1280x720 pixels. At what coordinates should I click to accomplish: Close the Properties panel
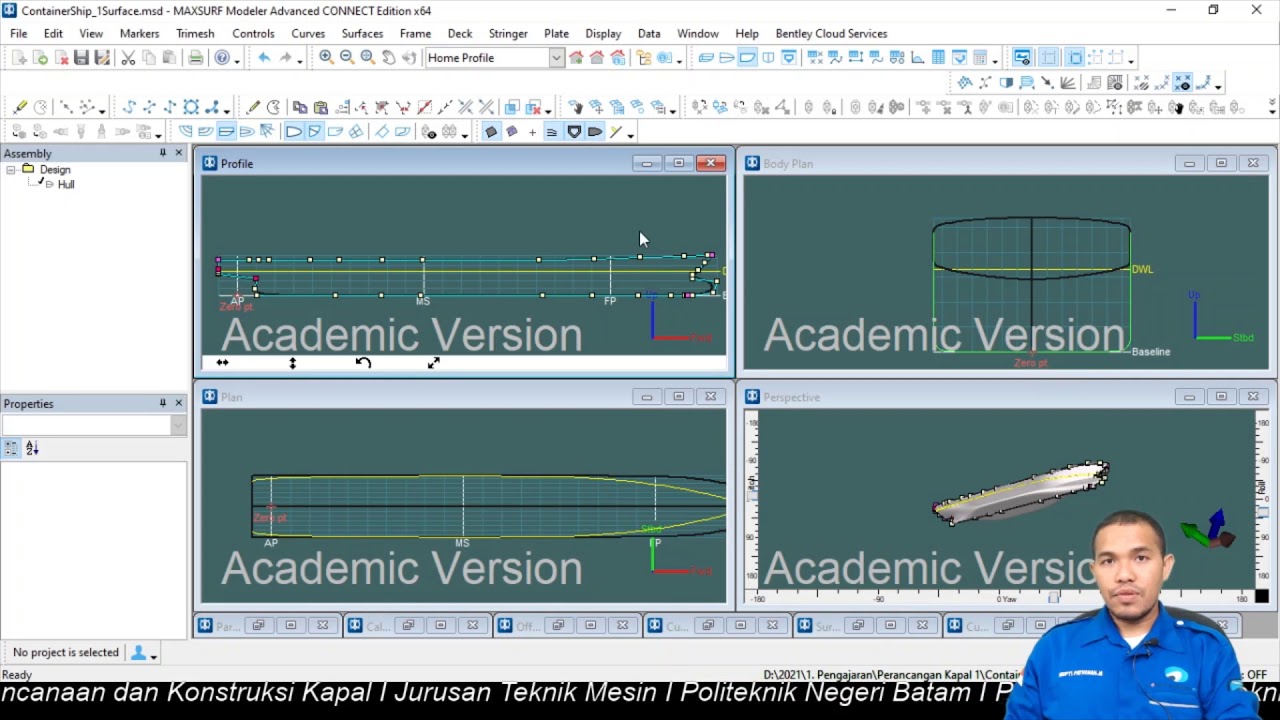[179, 403]
